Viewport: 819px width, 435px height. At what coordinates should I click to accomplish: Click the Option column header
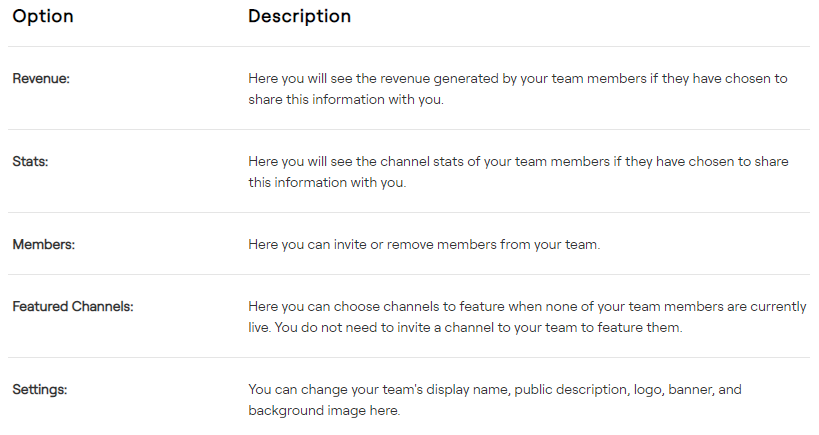pyautogui.click(x=43, y=17)
